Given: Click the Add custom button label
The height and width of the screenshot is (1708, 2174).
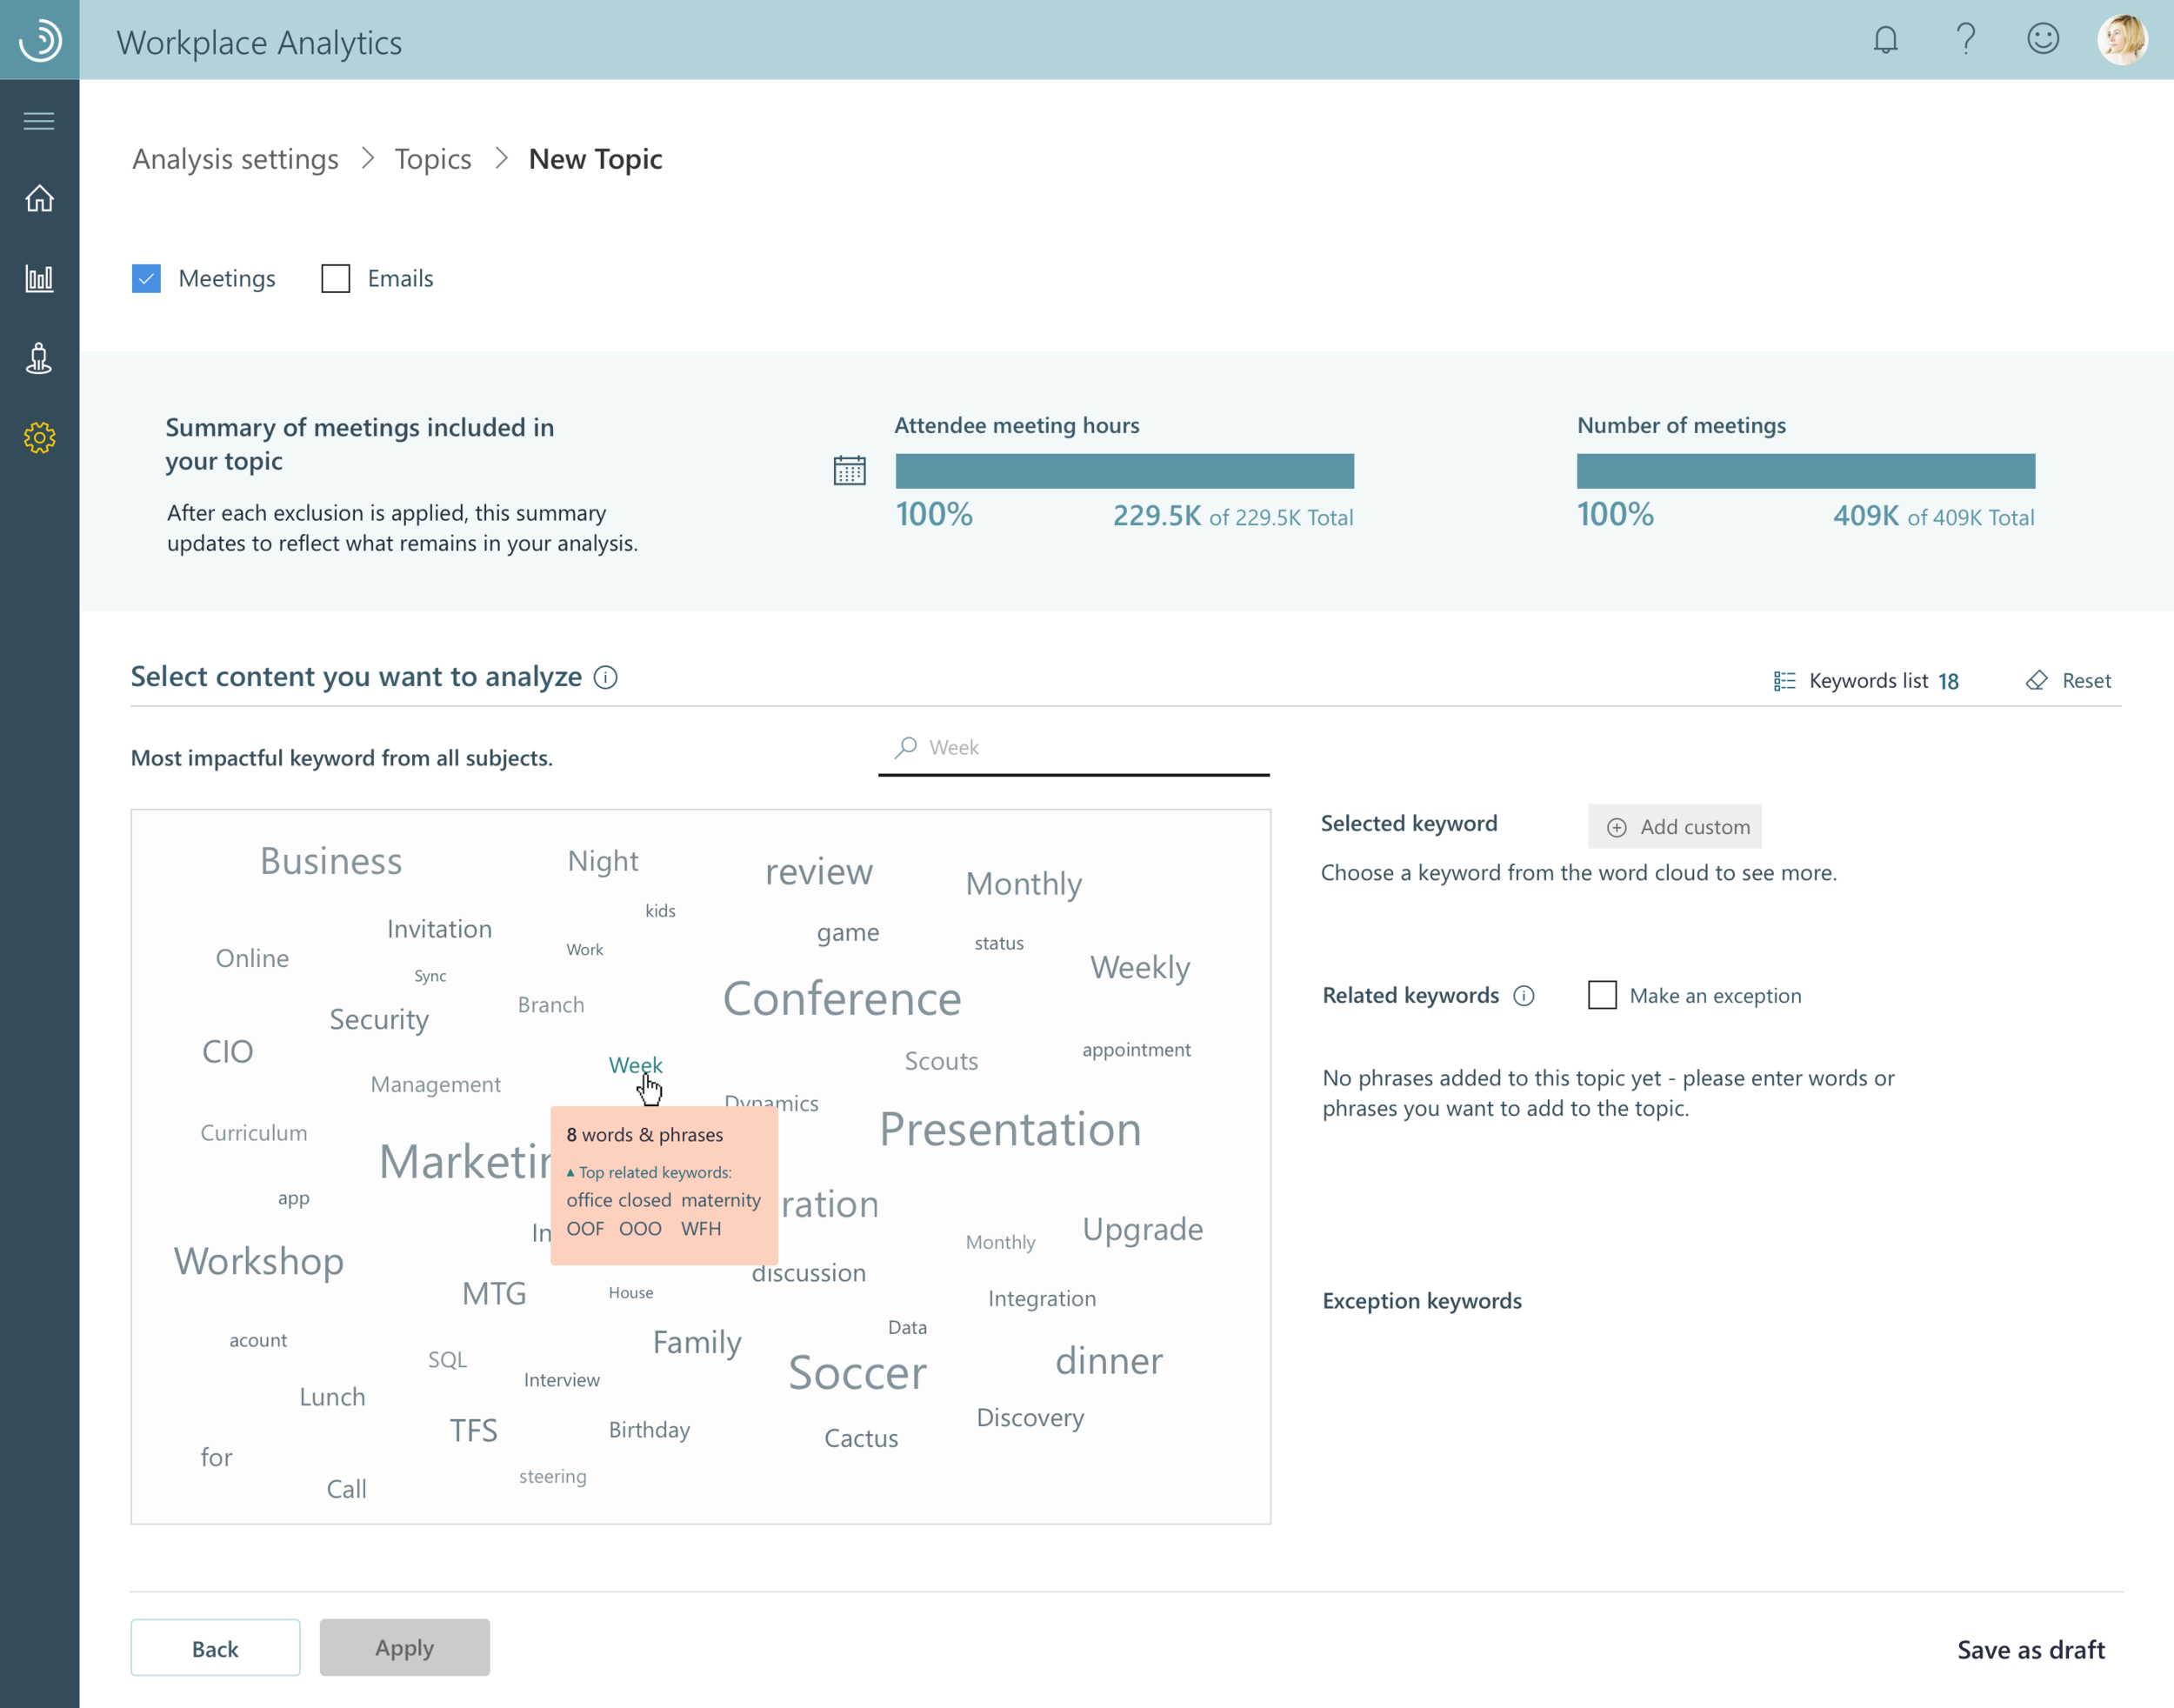Looking at the screenshot, I should pos(1695,827).
